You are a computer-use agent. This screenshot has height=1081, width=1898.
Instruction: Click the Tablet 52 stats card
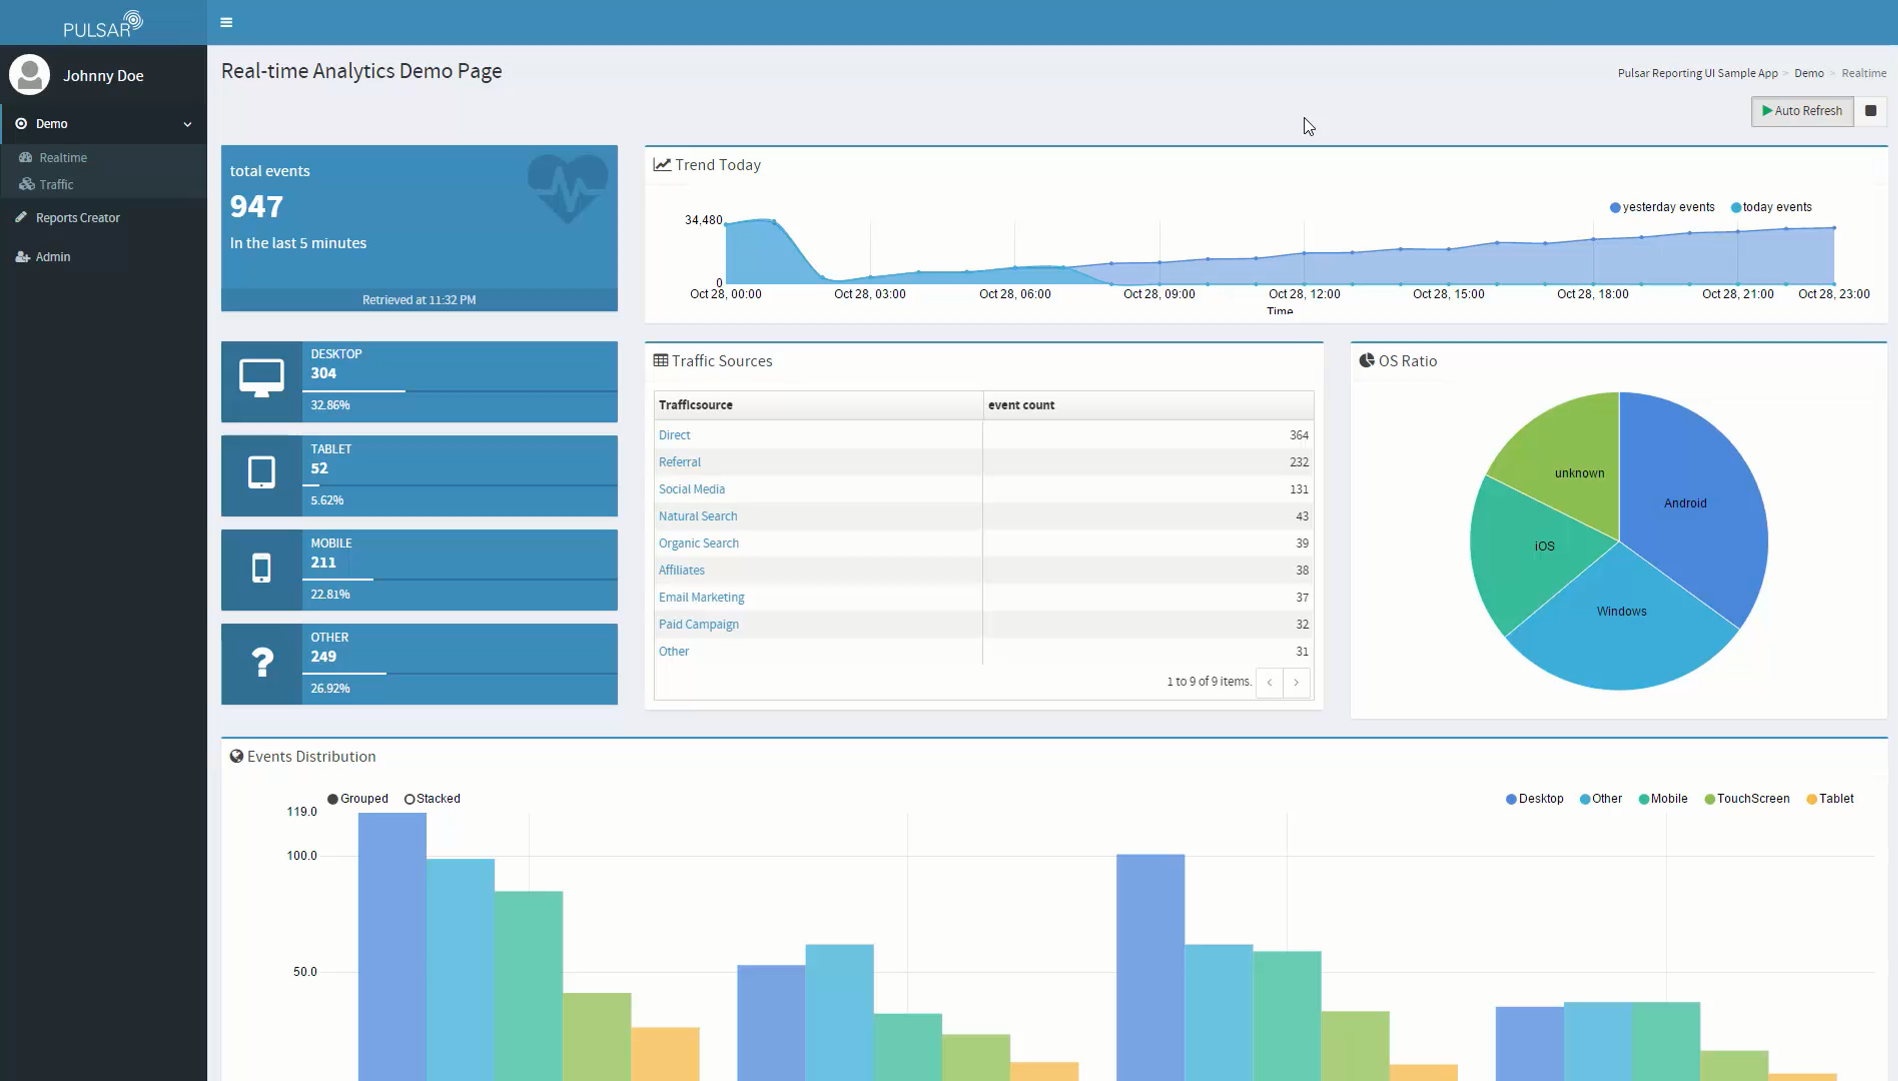click(x=419, y=476)
